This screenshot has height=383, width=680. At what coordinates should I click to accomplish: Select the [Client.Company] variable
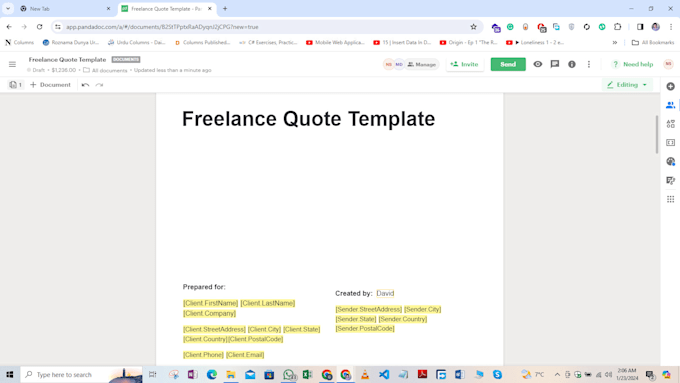209,313
